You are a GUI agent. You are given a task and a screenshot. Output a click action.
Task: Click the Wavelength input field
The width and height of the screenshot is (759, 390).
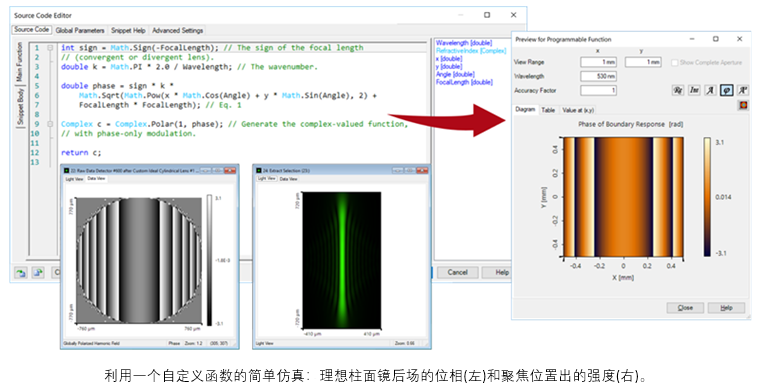tap(598, 76)
